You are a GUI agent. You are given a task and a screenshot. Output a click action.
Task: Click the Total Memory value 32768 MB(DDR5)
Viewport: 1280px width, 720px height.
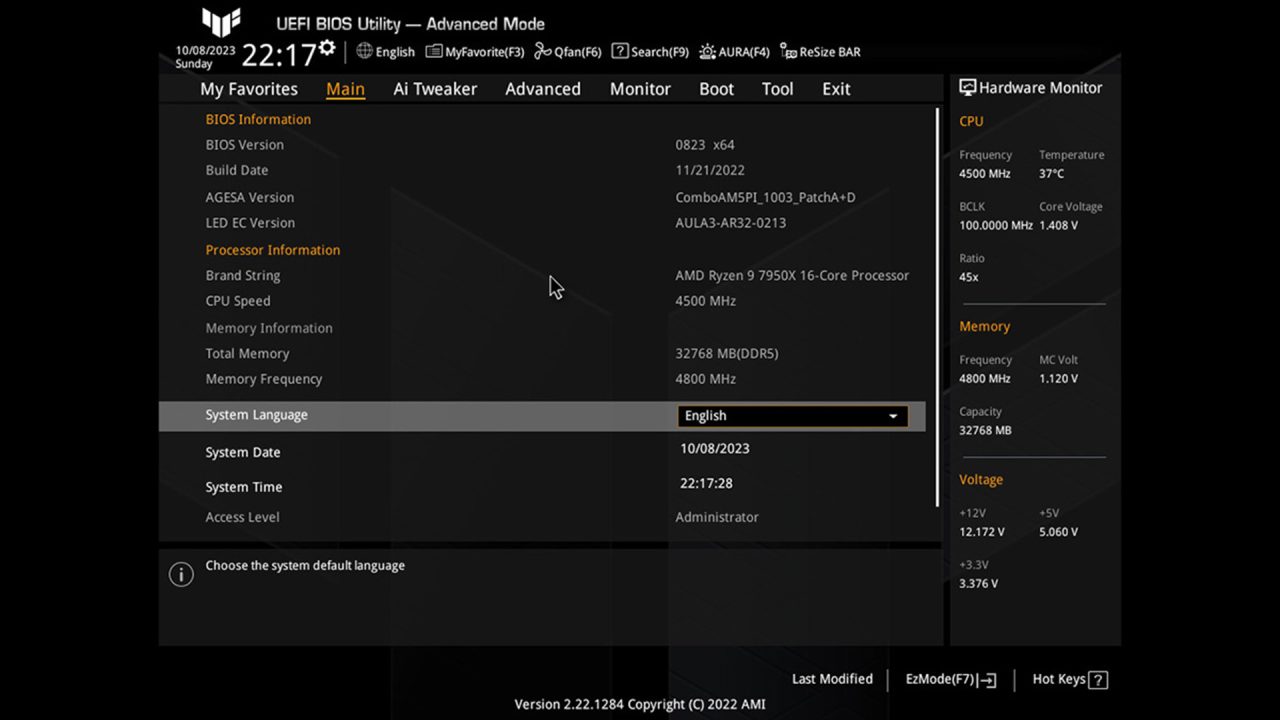pos(726,354)
